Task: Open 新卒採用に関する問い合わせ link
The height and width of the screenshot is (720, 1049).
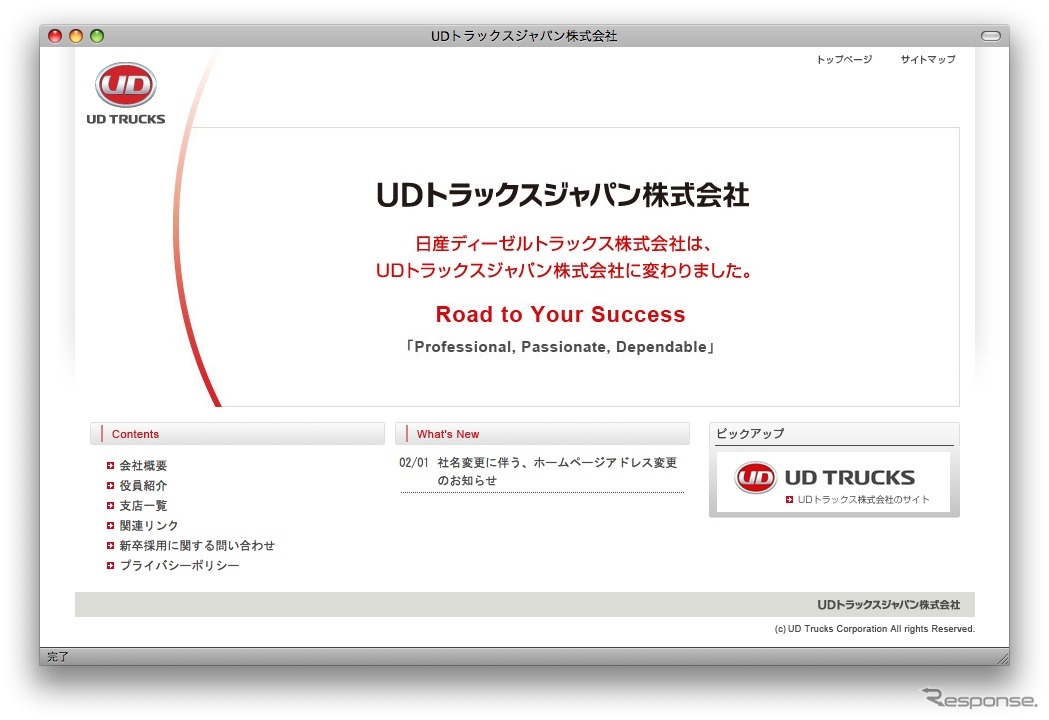Action: tap(197, 546)
